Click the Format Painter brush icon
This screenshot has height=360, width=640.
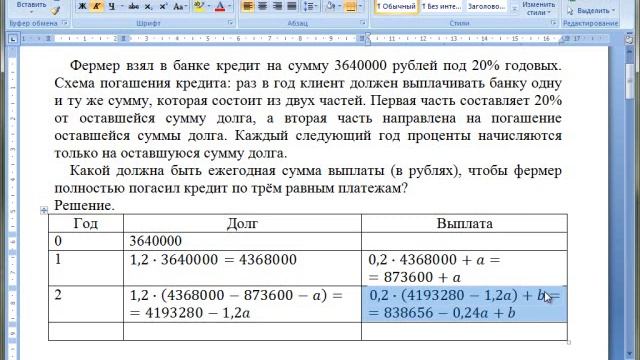tap(56, 11)
